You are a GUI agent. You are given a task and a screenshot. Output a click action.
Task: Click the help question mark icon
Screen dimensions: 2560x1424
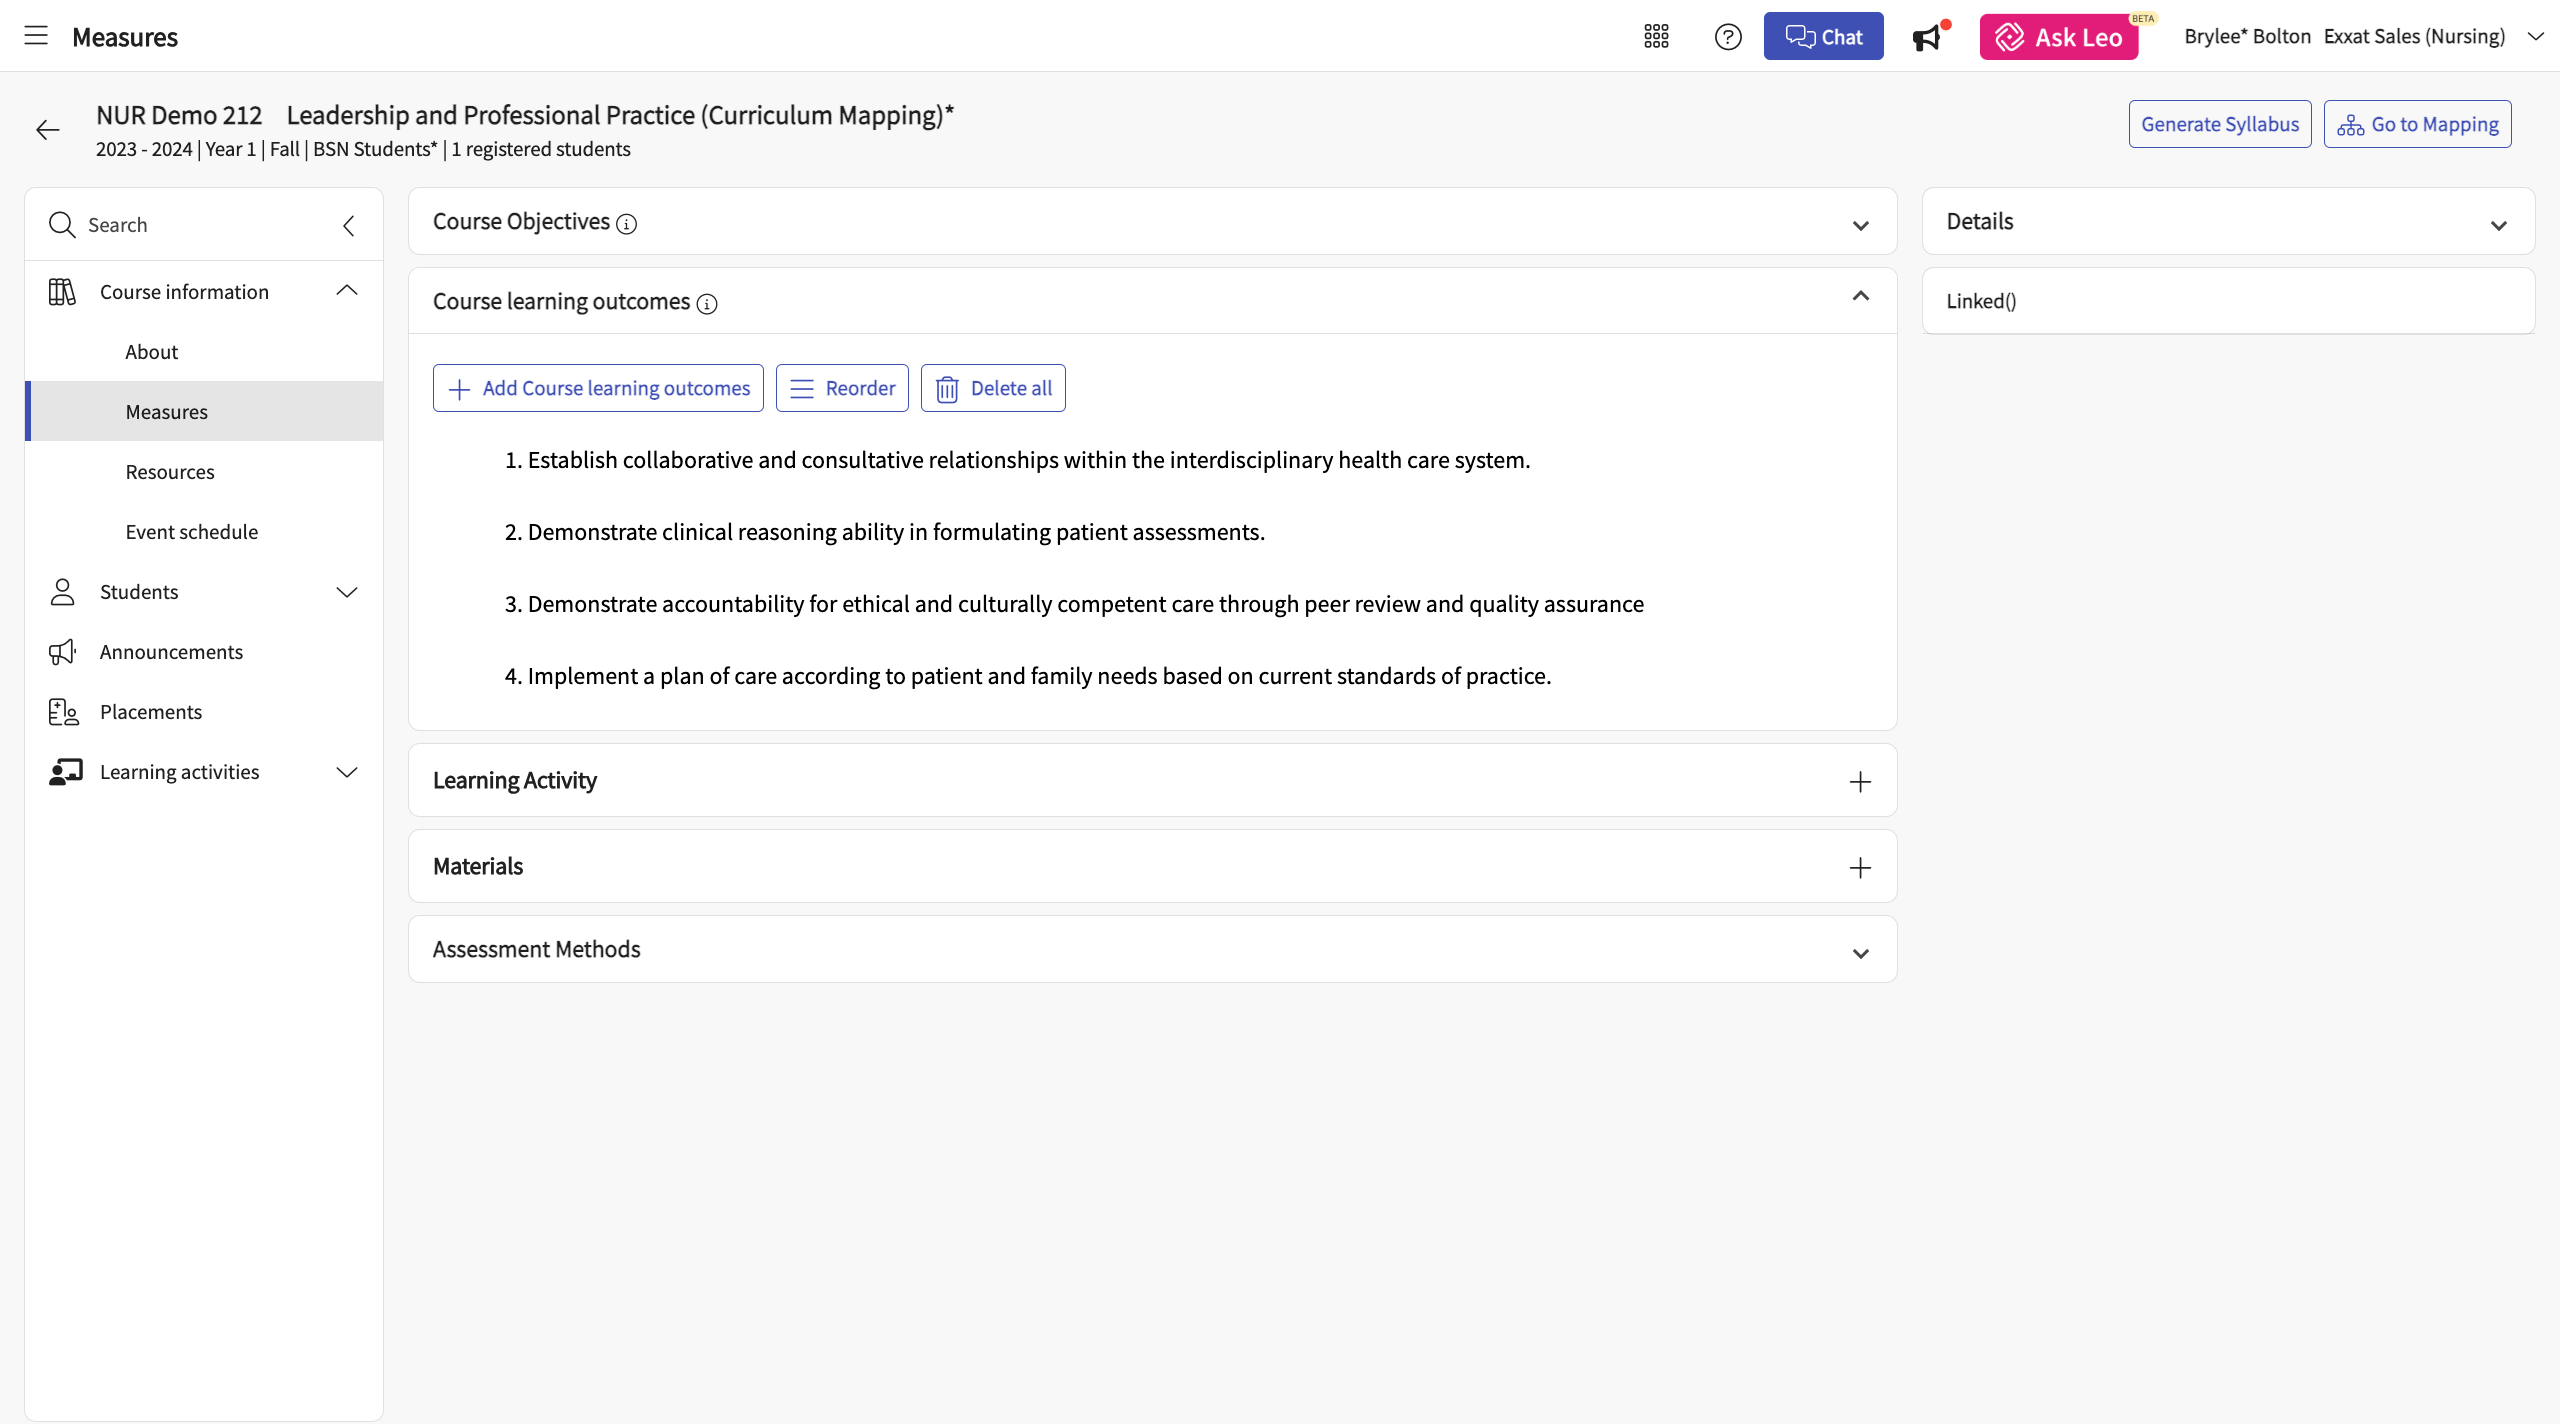[1727, 37]
